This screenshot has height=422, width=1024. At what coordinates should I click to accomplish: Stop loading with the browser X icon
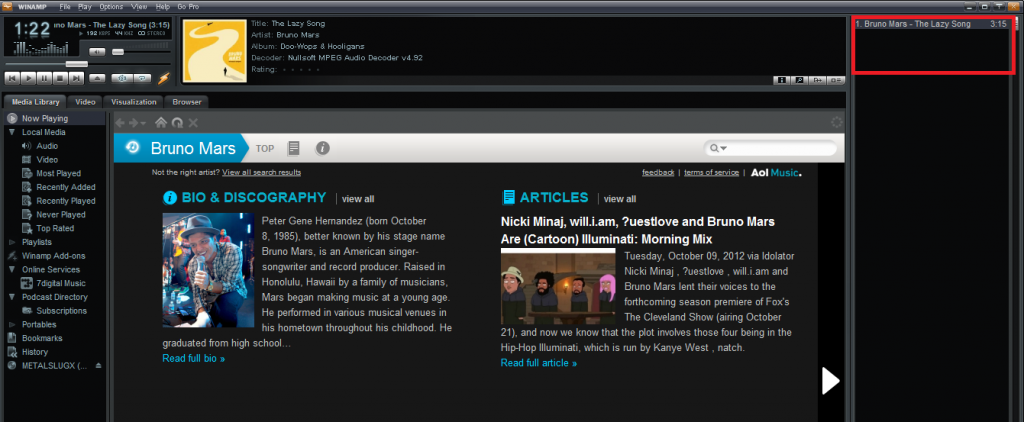(x=193, y=123)
